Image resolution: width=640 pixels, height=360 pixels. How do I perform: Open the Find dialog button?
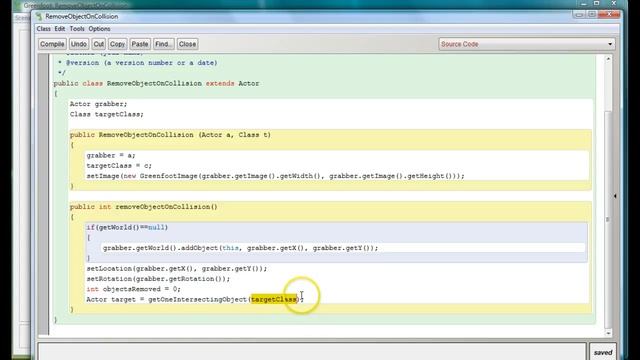click(163, 44)
